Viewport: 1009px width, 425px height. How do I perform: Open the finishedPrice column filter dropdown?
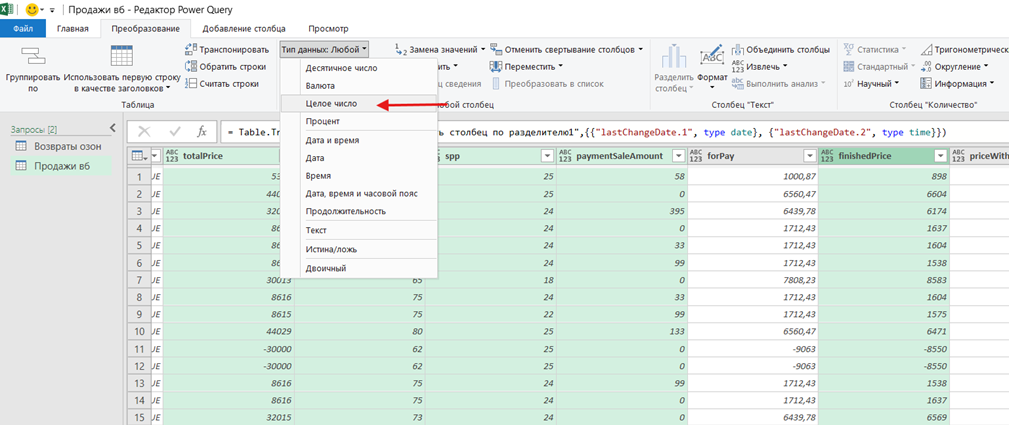[940, 156]
